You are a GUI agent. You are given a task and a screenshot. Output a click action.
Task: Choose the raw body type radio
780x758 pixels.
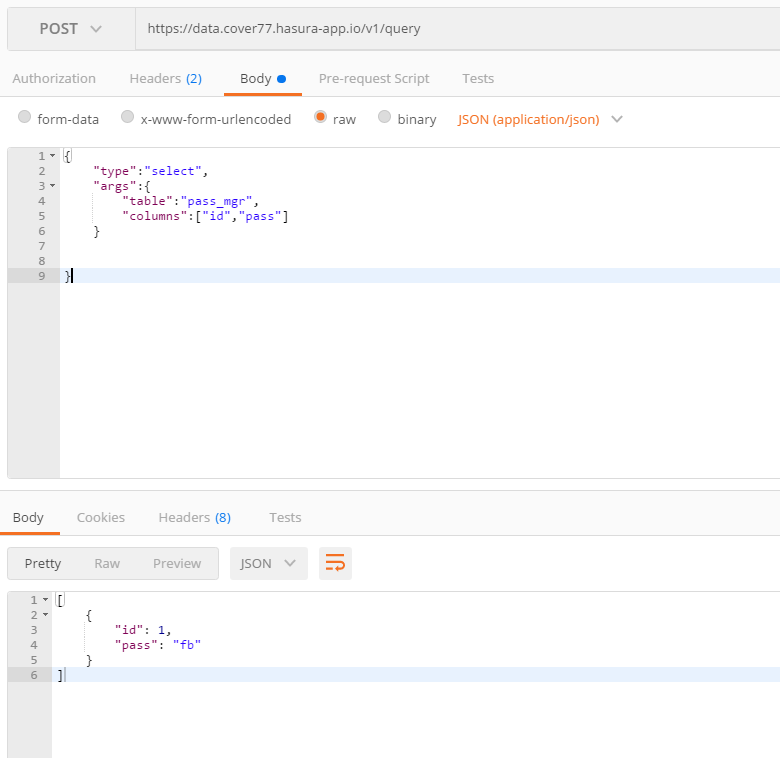[321, 118]
